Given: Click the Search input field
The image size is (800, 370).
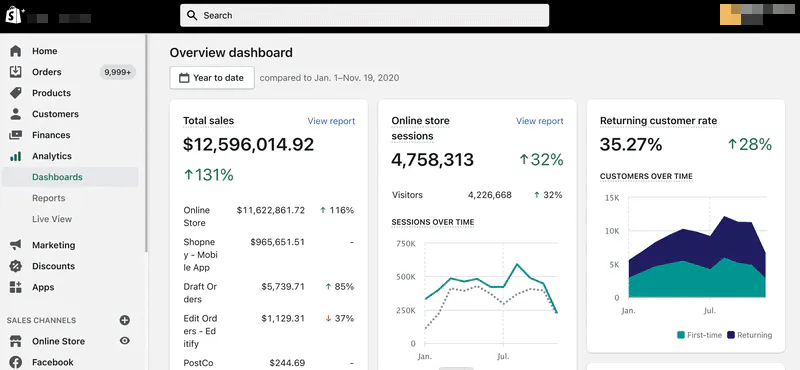Looking at the screenshot, I should point(364,15).
